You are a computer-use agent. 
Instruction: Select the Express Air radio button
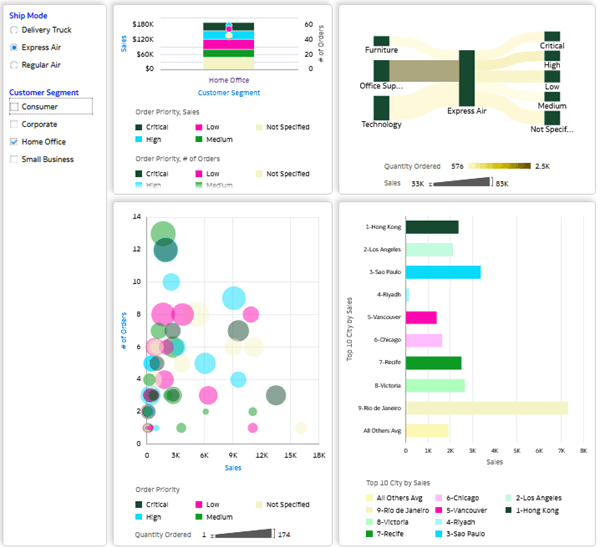14,47
